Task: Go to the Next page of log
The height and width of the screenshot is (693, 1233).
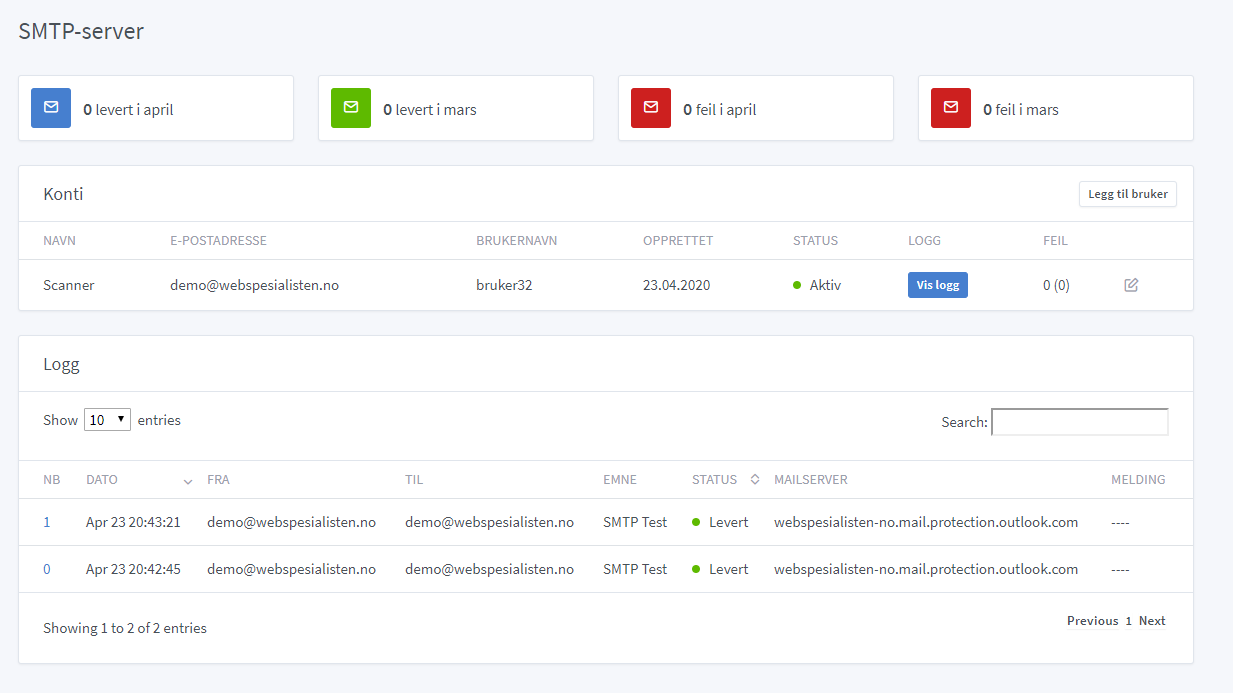Action: [x=1152, y=621]
